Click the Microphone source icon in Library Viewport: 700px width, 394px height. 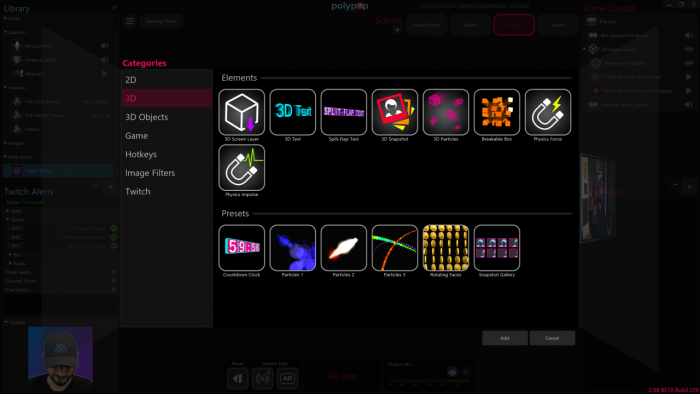pyautogui.click(x=17, y=46)
